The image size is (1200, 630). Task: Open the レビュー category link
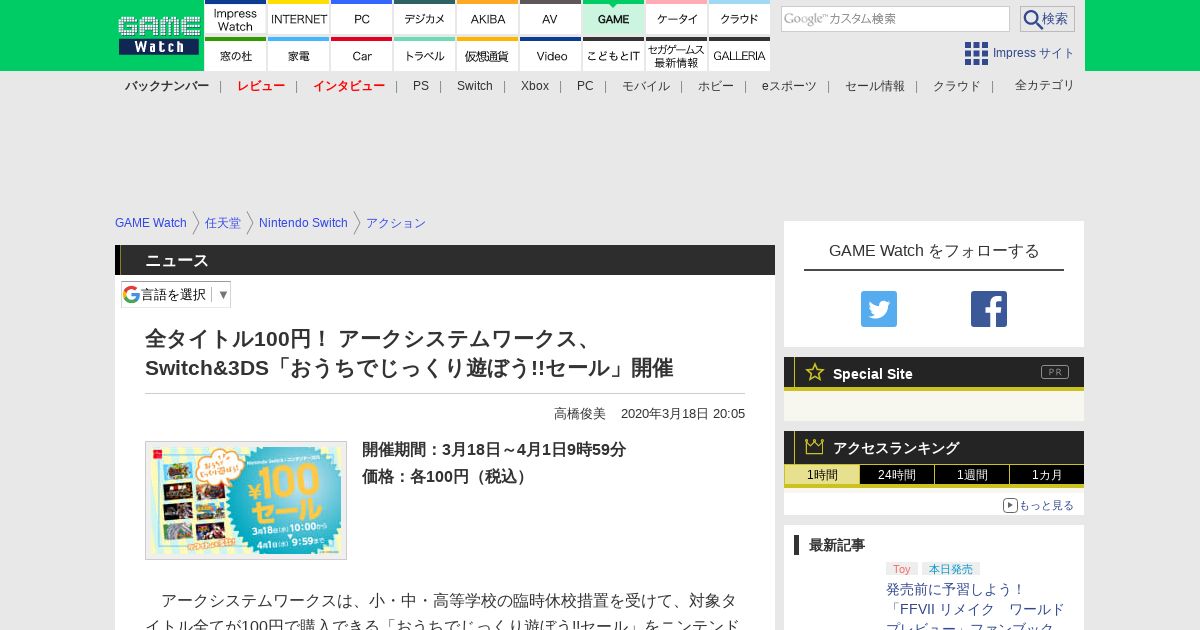point(261,86)
